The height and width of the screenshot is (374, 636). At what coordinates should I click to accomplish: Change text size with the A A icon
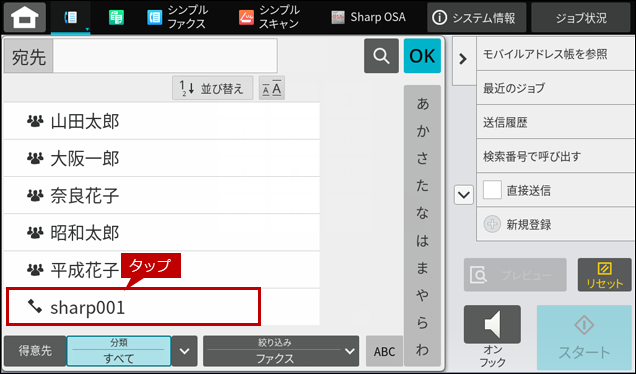coord(272,88)
